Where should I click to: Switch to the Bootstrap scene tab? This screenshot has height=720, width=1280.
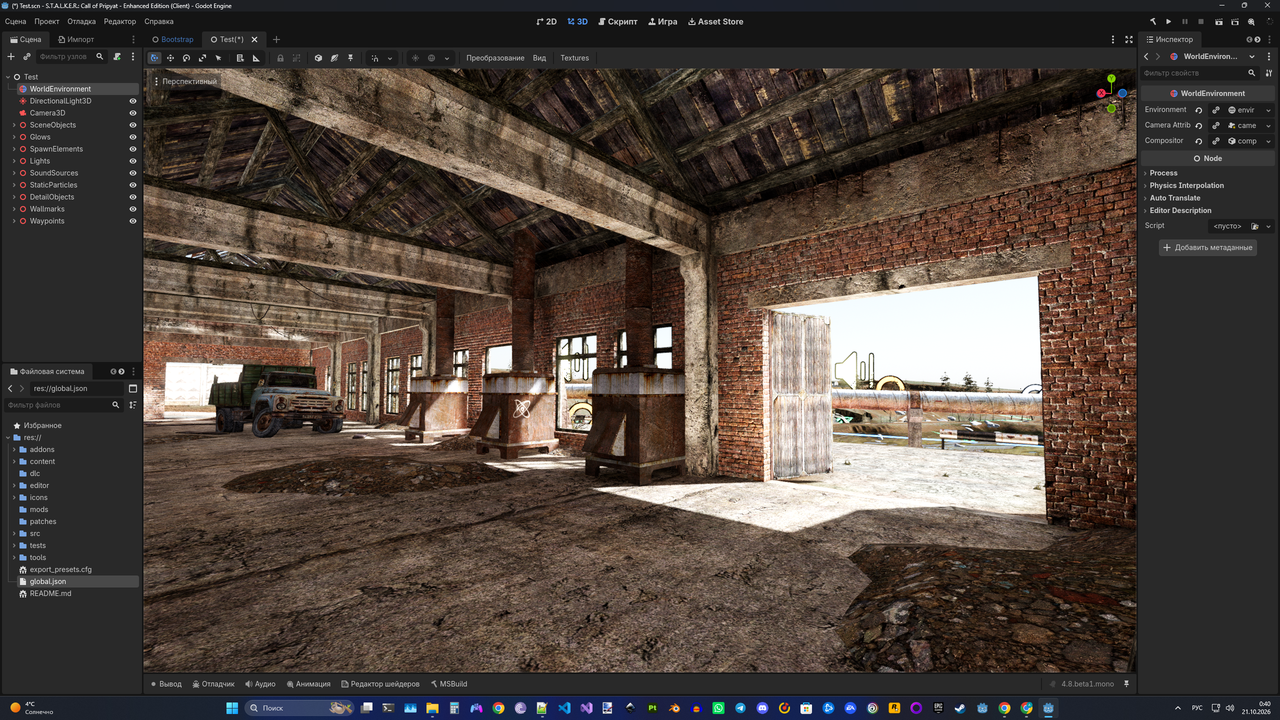point(173,40)
